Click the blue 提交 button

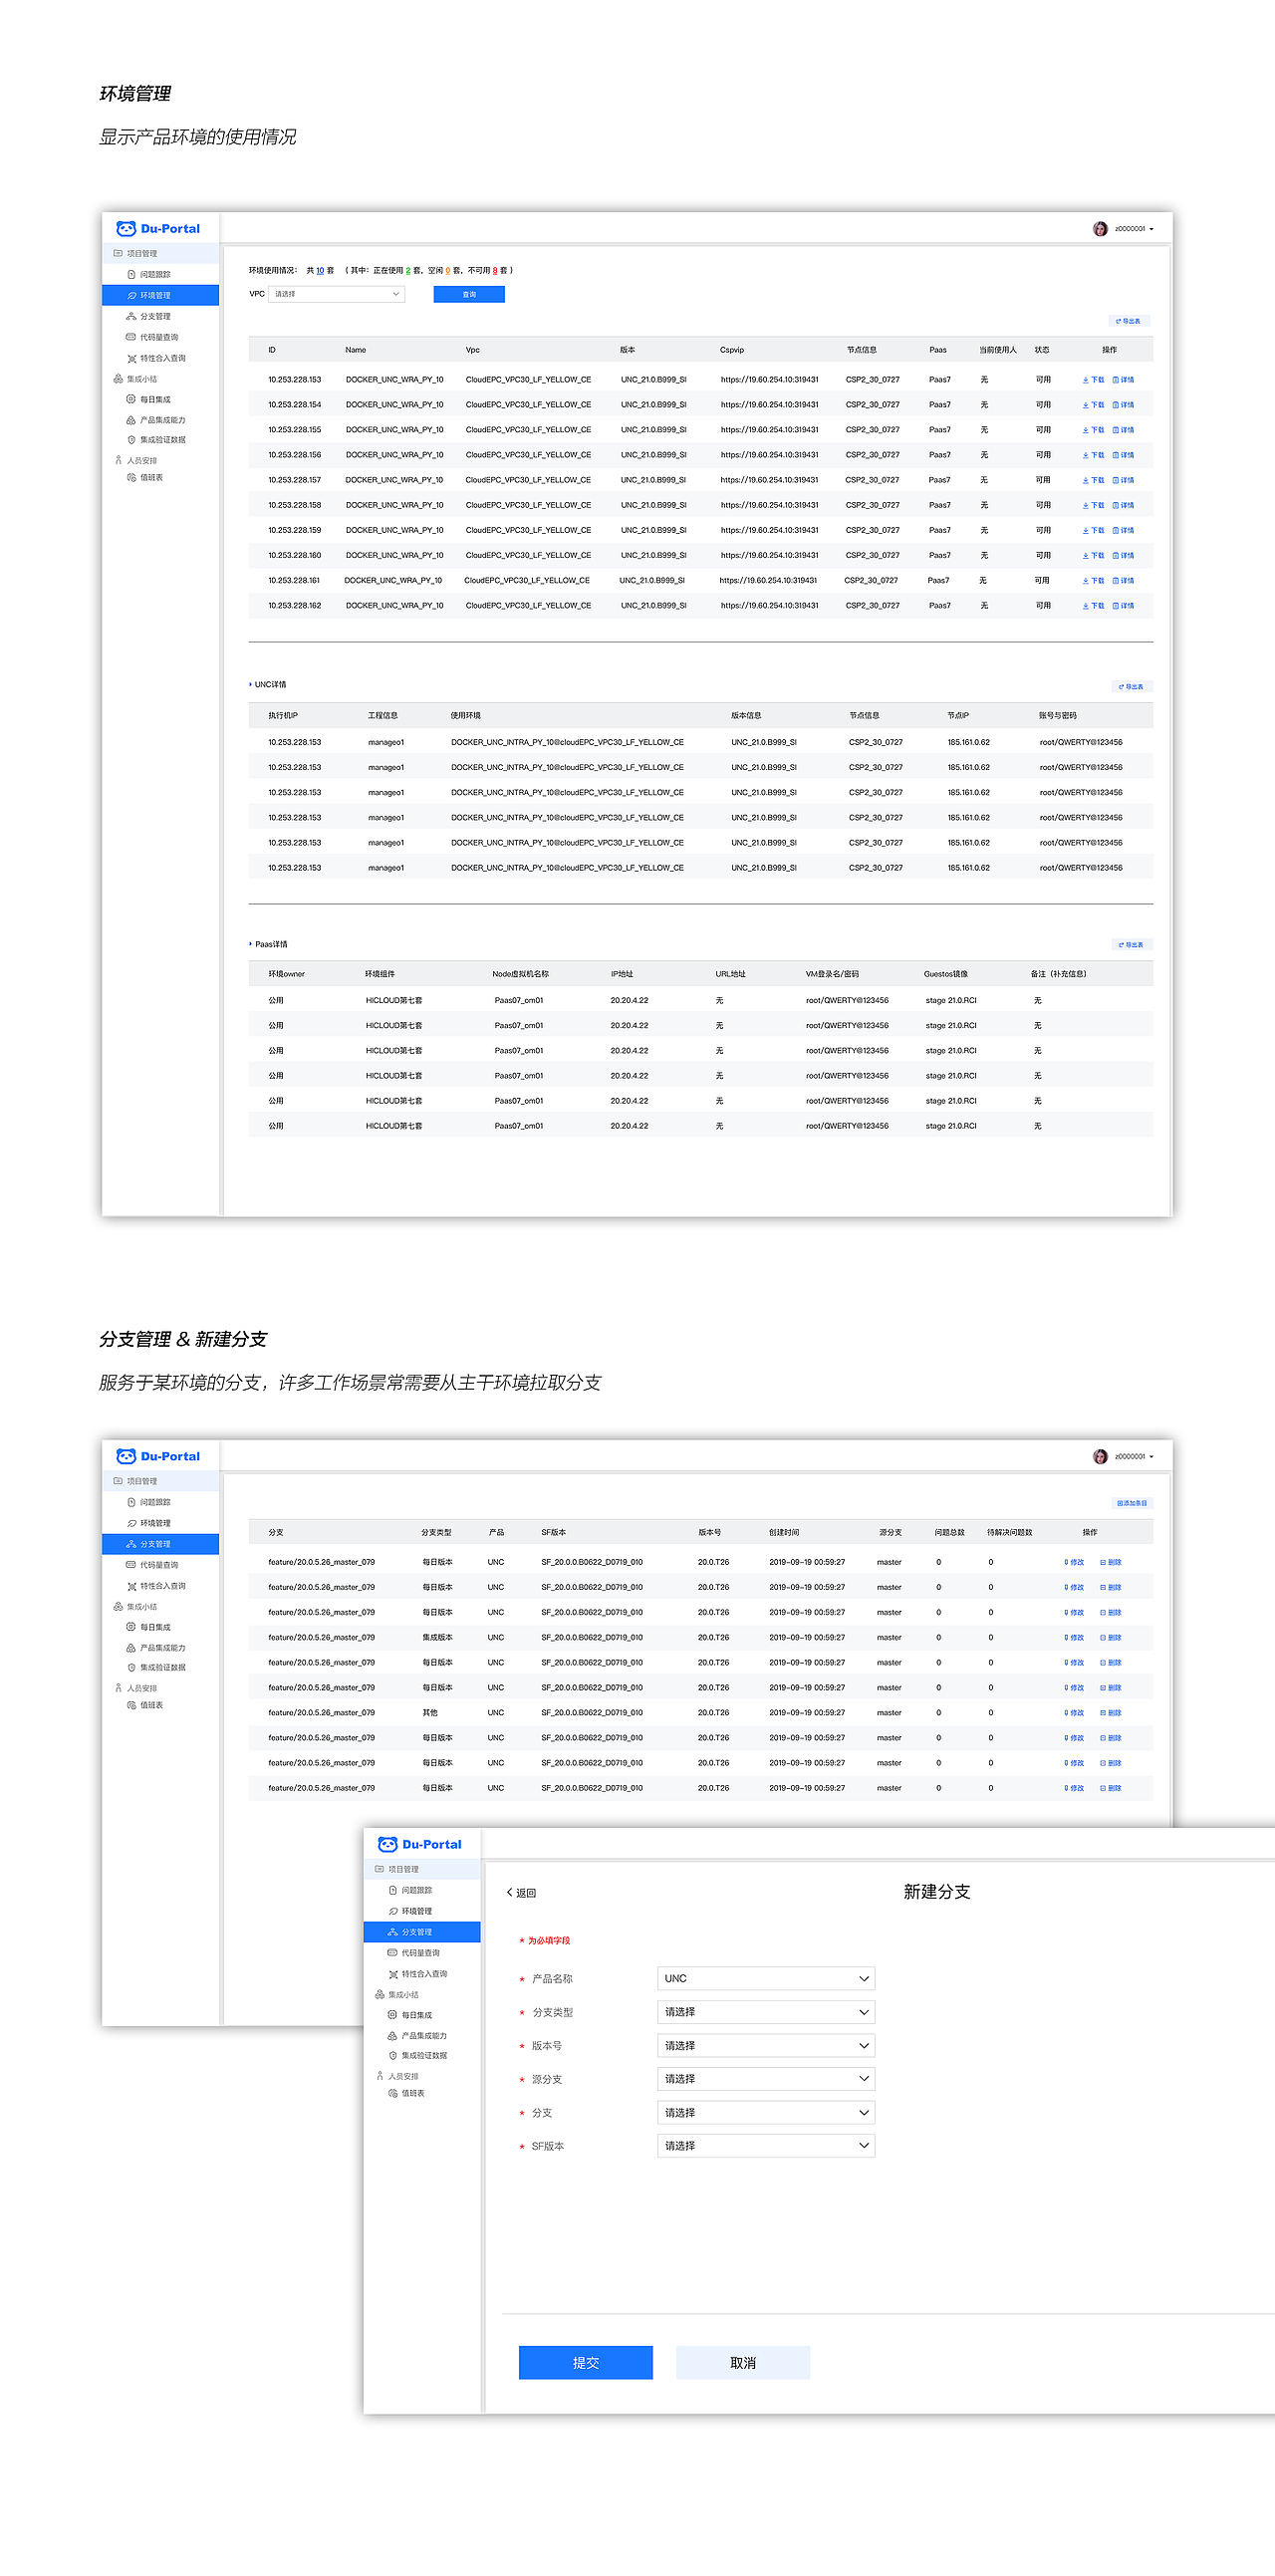586,2362
